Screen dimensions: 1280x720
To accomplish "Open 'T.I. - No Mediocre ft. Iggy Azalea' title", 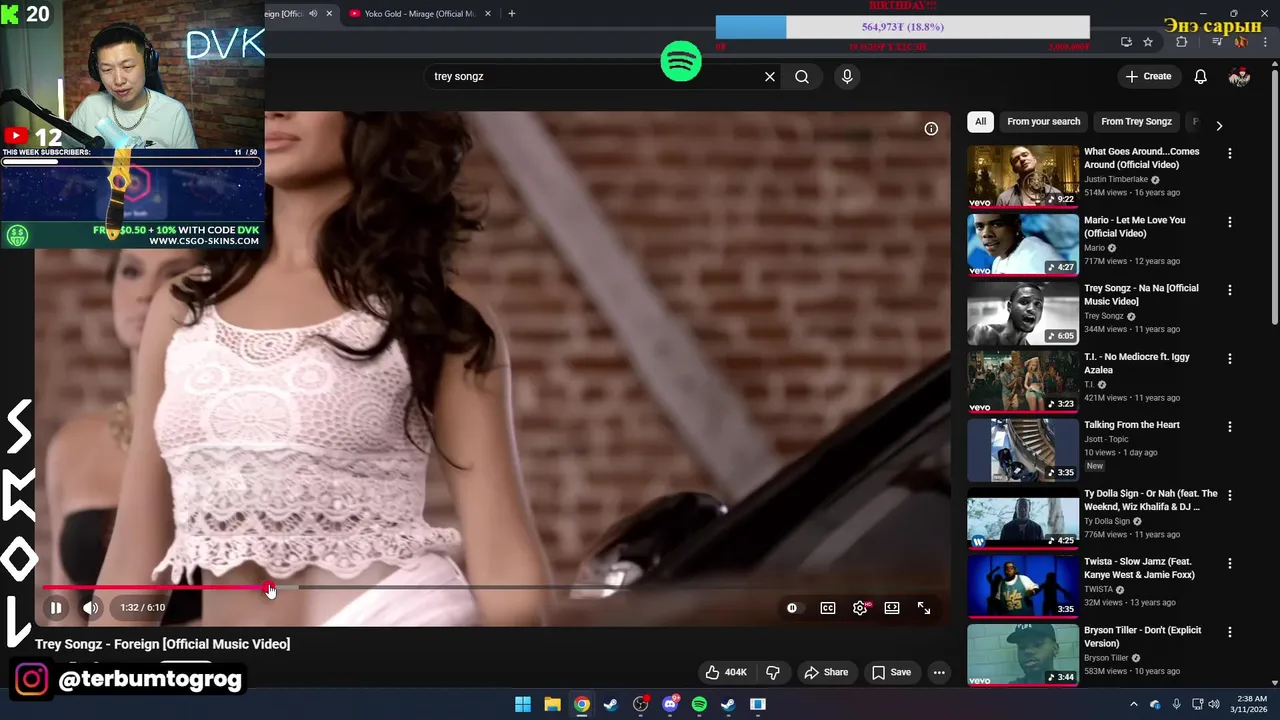I will (1136, 363).
